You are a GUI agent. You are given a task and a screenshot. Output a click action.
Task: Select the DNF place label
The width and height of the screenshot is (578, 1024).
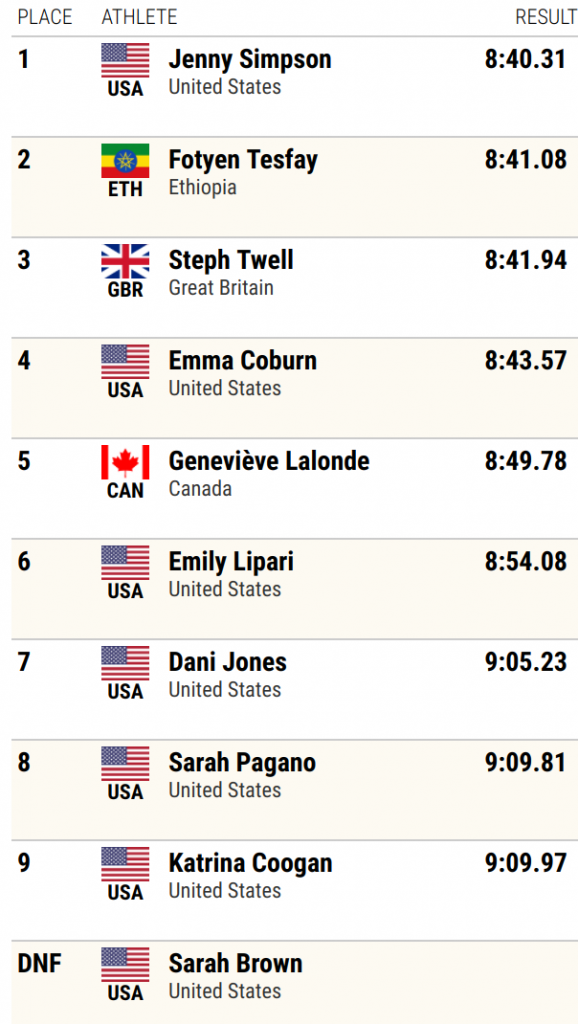pyautogui.click(x=40, y=964)
